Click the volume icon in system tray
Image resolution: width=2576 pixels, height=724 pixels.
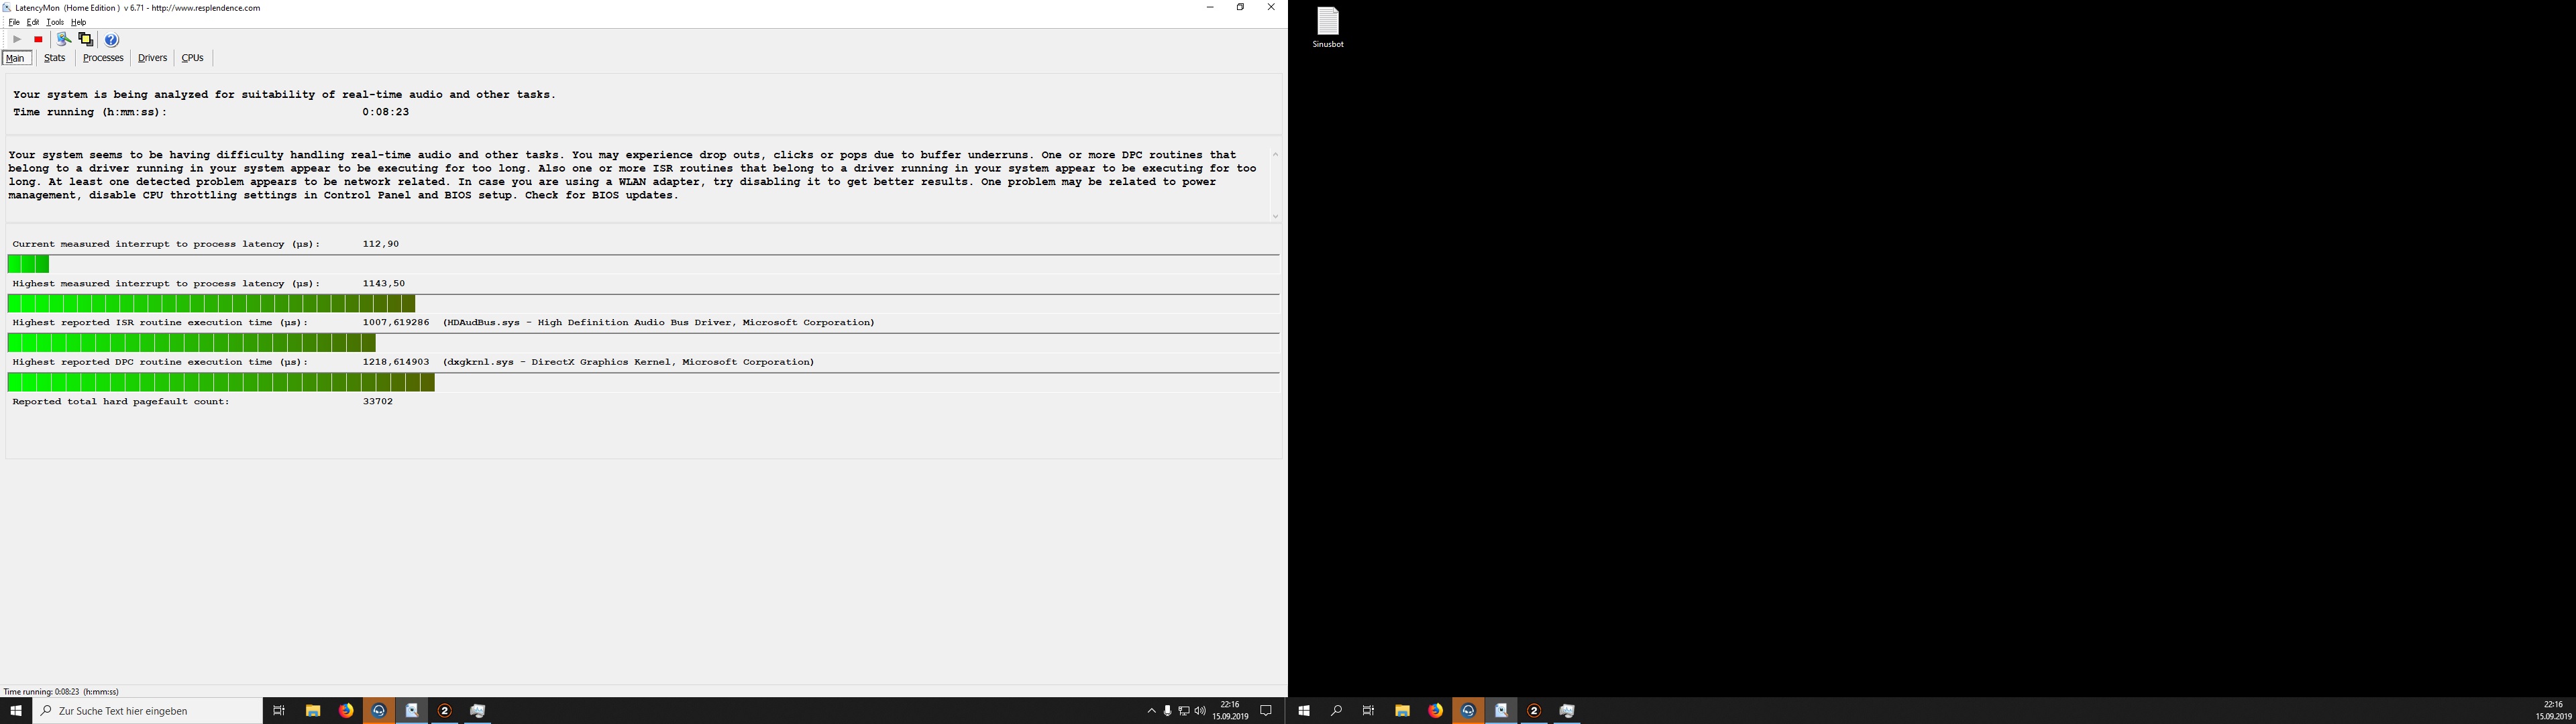point(1200,711)
